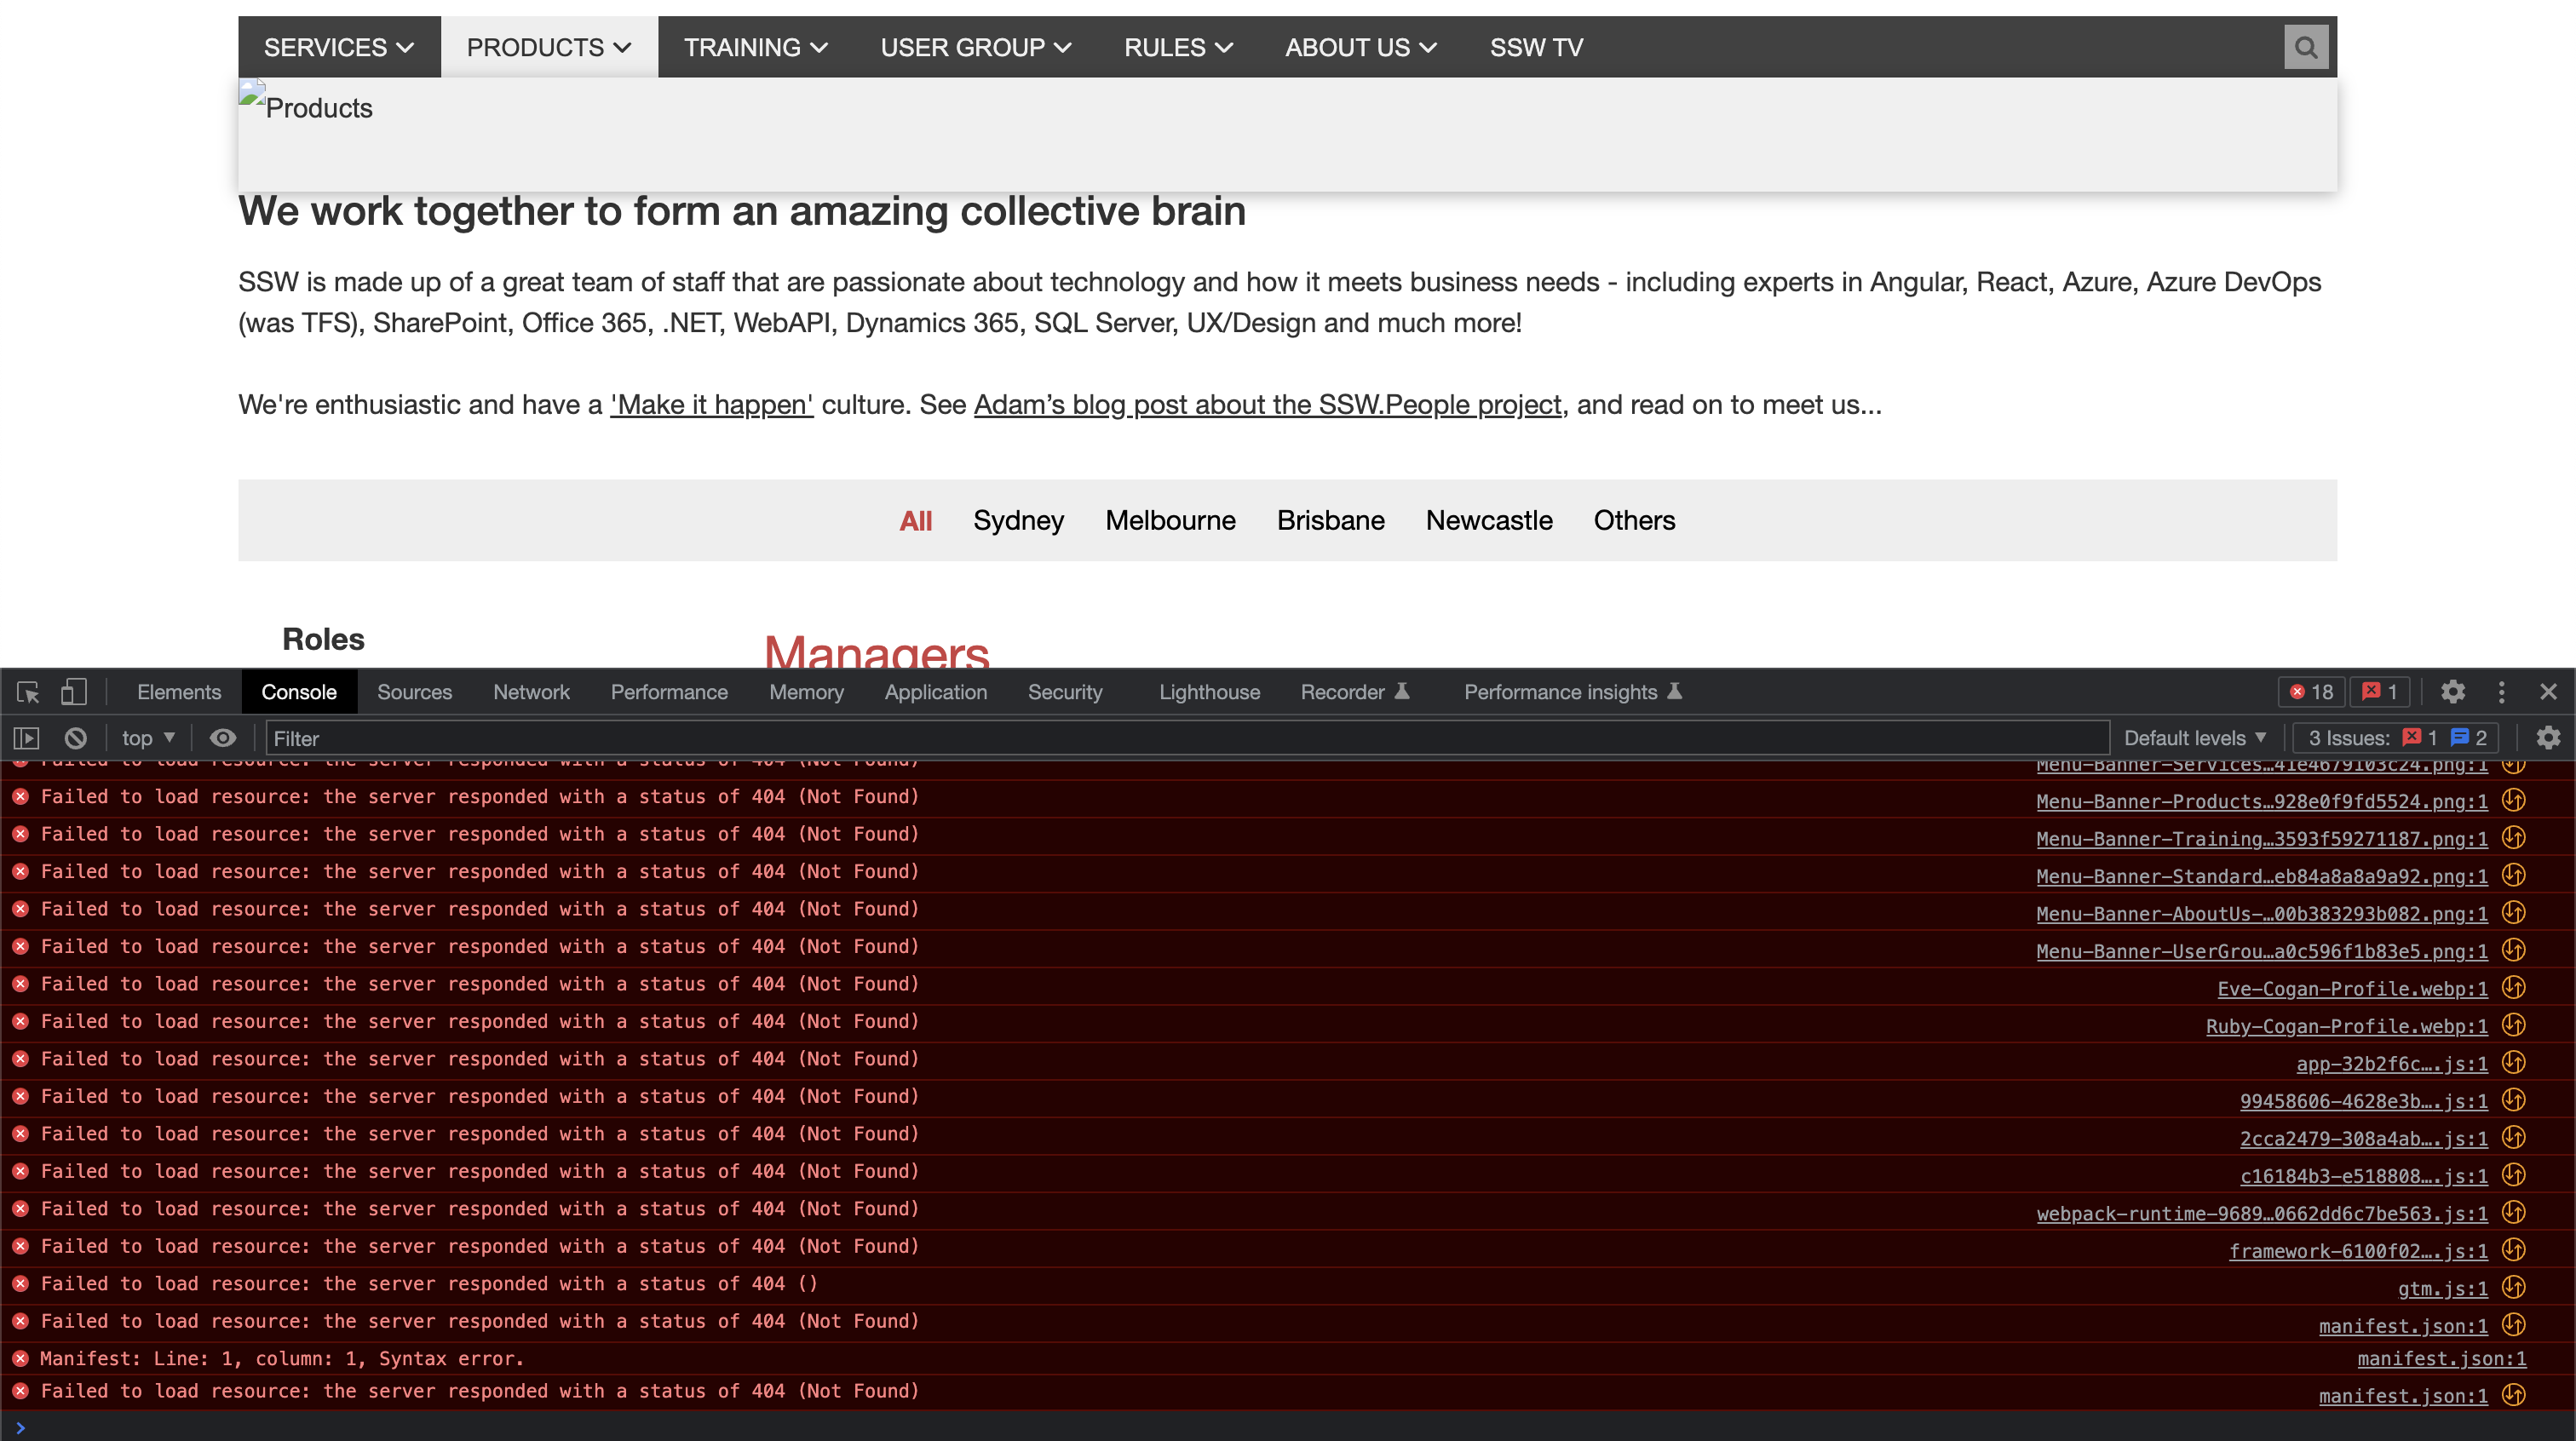Create a live expression with the eye icon
Screen dimensions: 2576x1441
[x=223, y=737]
